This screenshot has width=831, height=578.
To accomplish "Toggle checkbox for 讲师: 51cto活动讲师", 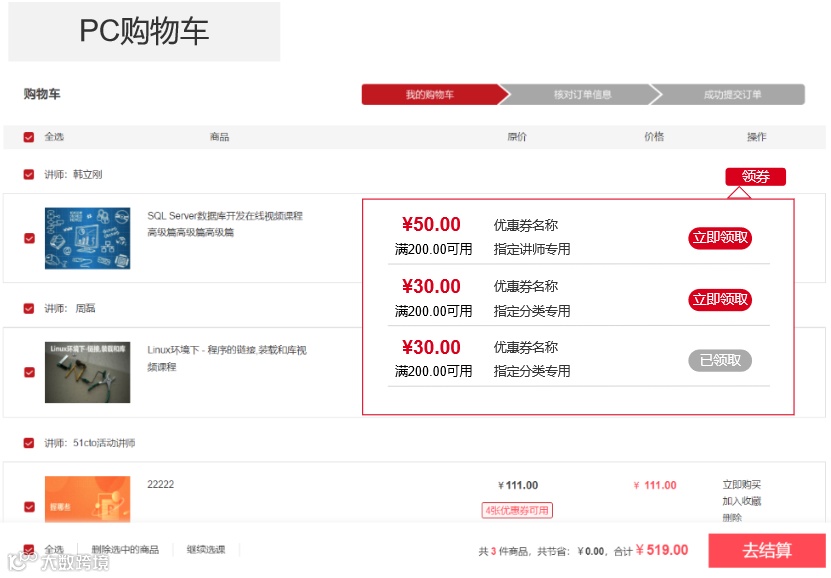I will [29, 443].
